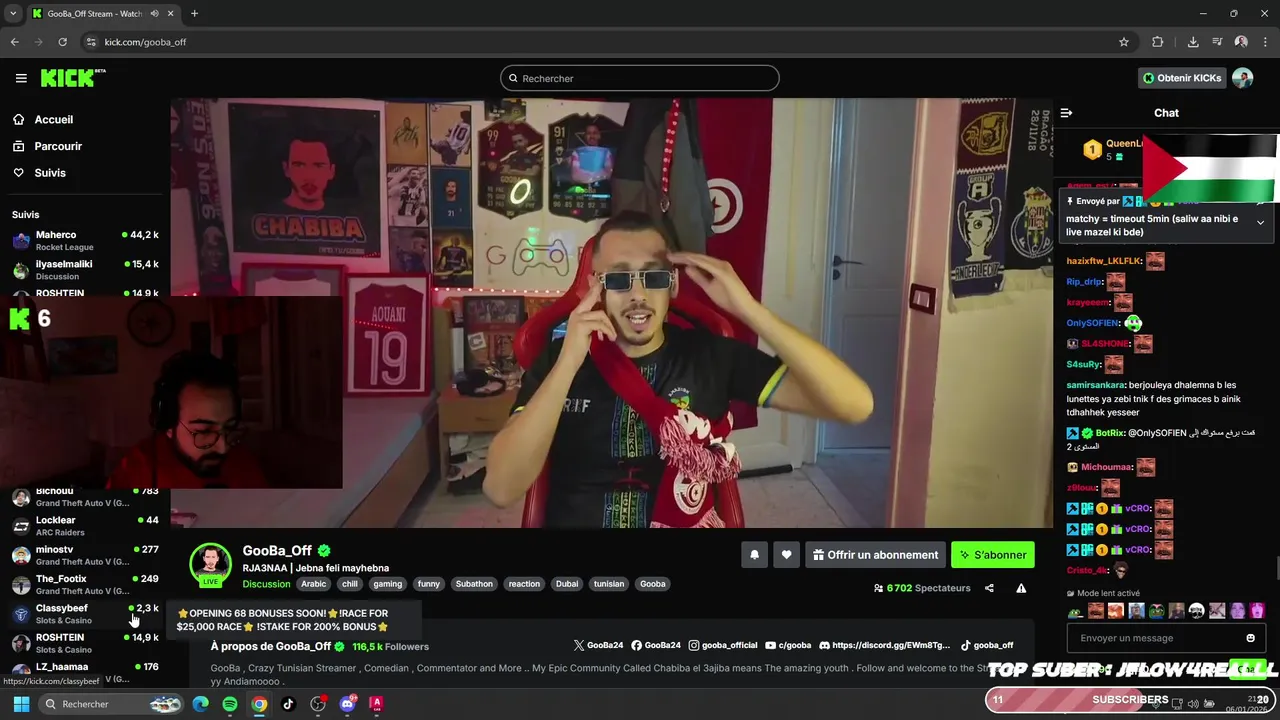This screenshot has width=1280, height=720.
Task: Open the Discussion category link
Action: point(266,584)
